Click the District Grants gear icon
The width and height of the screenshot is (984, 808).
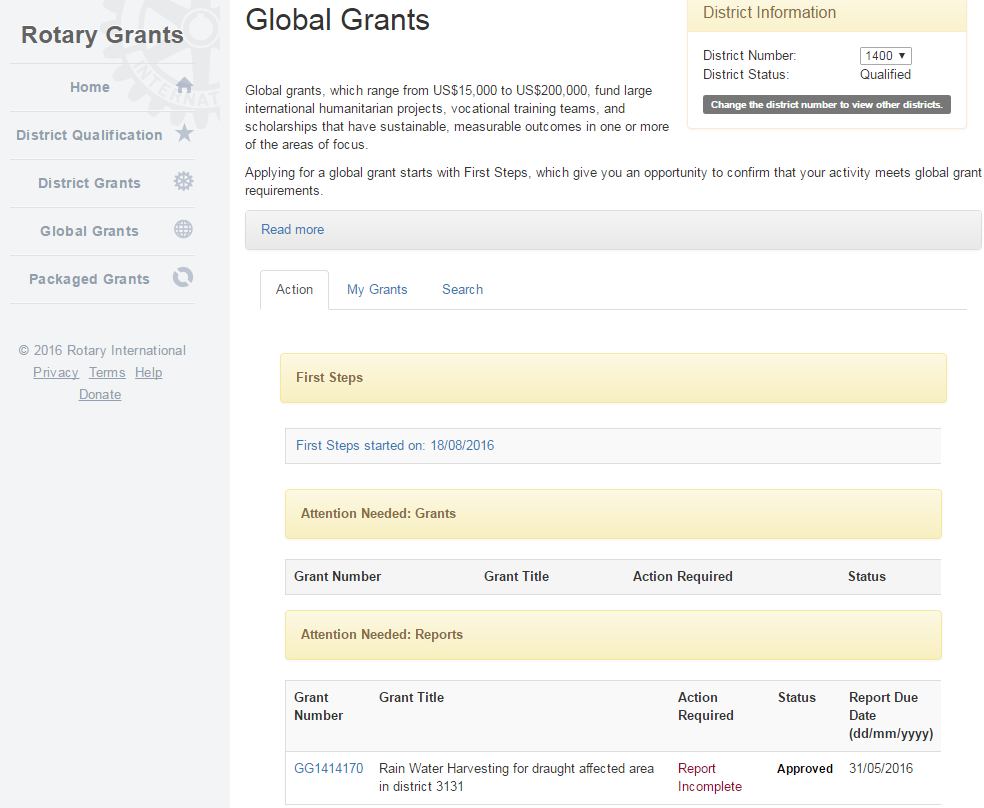[183, 181]
